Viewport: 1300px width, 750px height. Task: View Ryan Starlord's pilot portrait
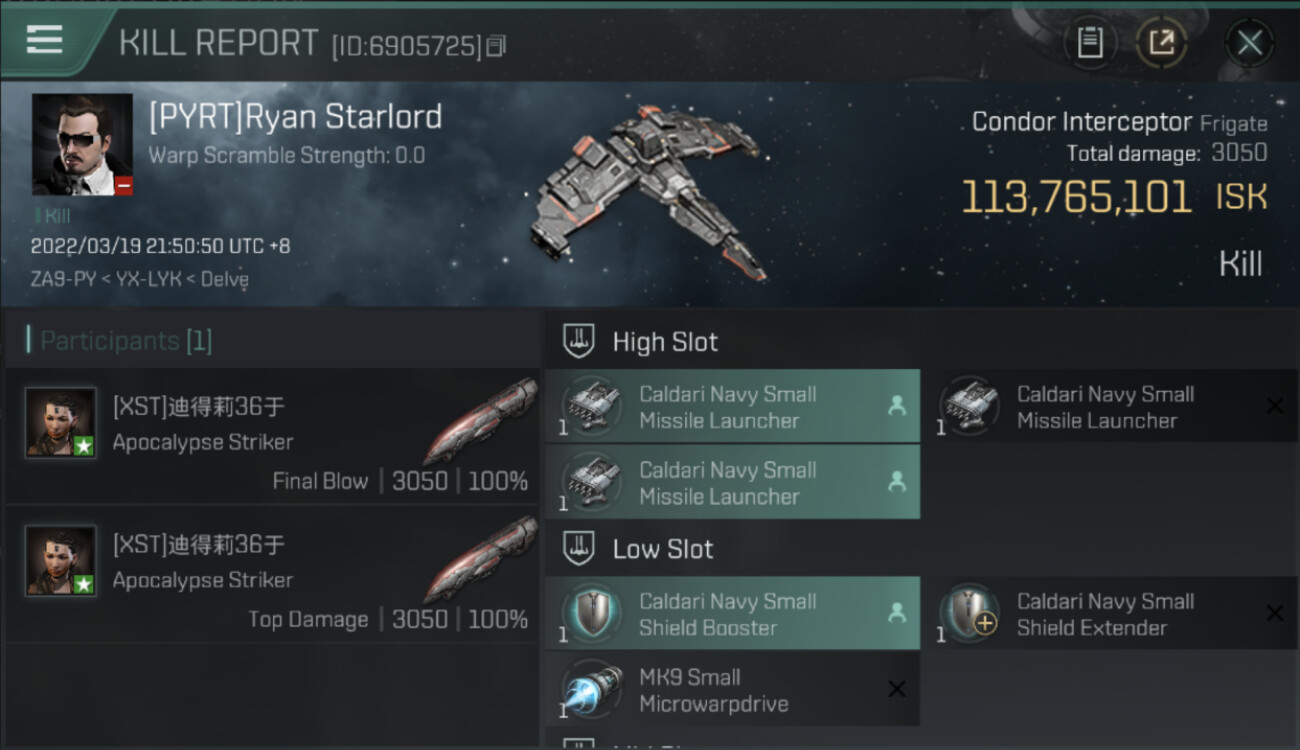82,145
